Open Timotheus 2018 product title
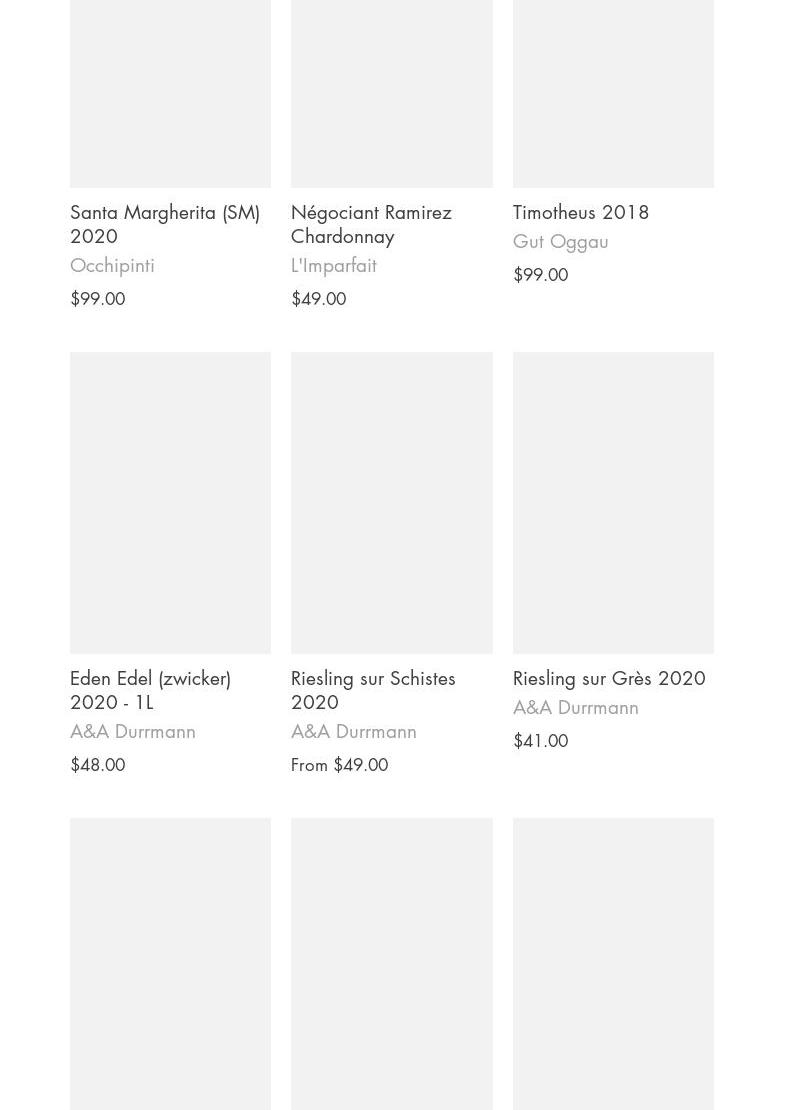 coord(580,212)
